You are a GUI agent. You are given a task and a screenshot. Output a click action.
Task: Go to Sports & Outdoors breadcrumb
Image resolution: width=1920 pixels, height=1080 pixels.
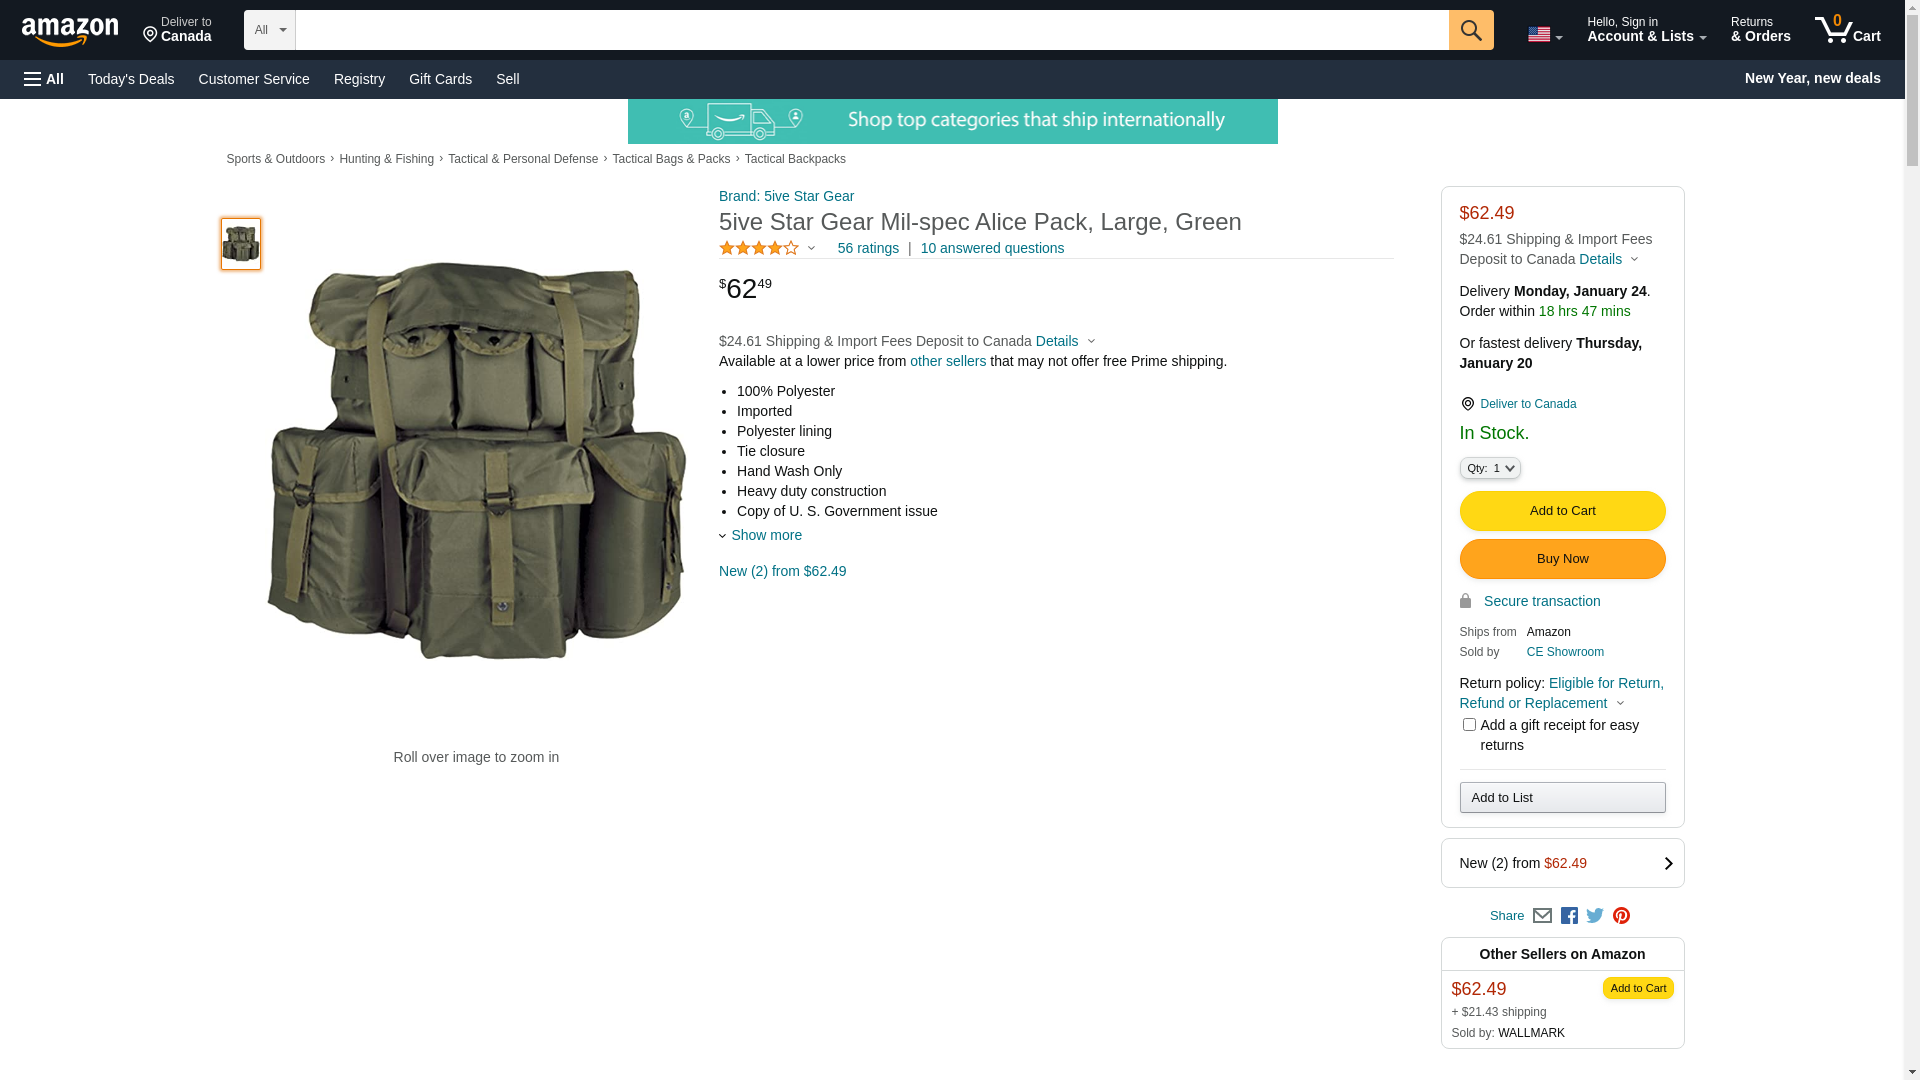pyautogui.click(x=275, y=159)
